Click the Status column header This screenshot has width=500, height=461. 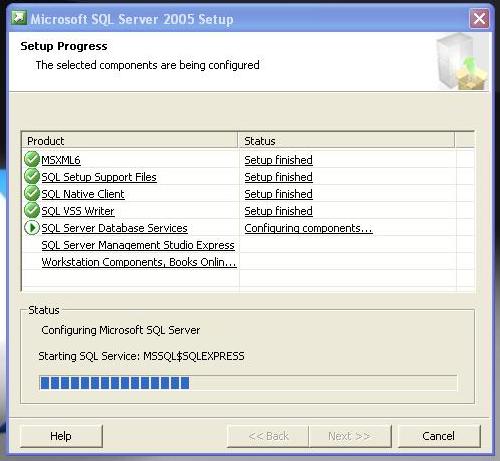(346, 141)
